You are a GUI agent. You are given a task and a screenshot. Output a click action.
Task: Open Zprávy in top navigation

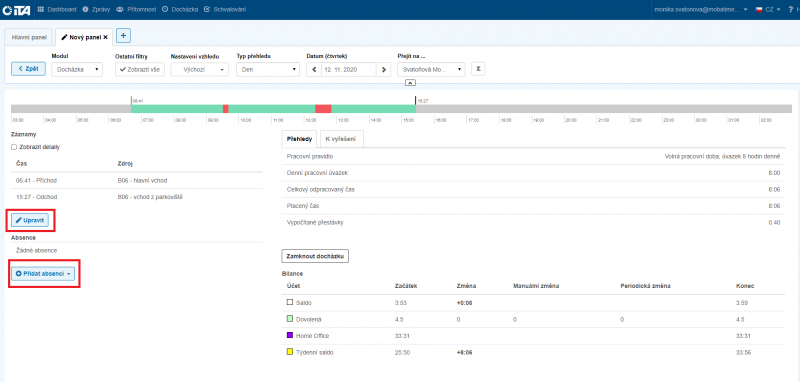[95, 9]
